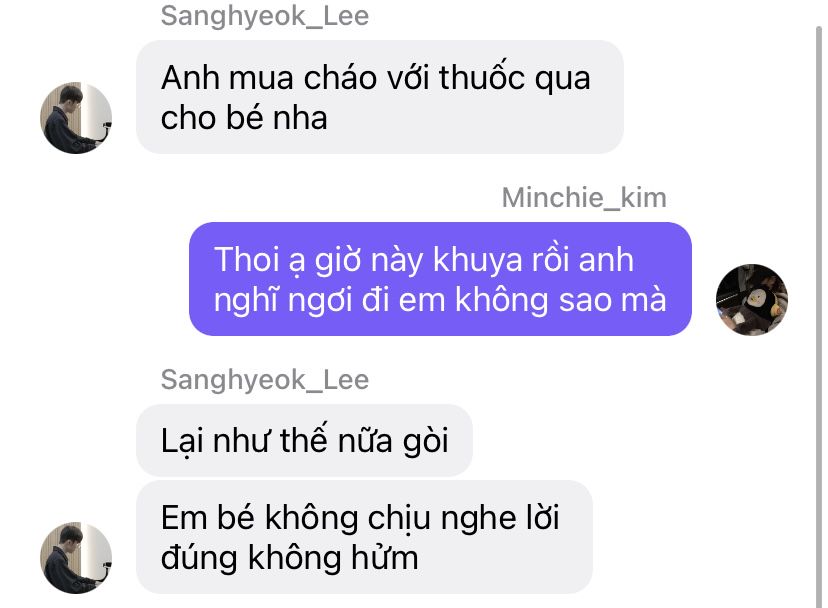
Task: Click the word "thuốc" in the first message
Action: tap(482, 78)
